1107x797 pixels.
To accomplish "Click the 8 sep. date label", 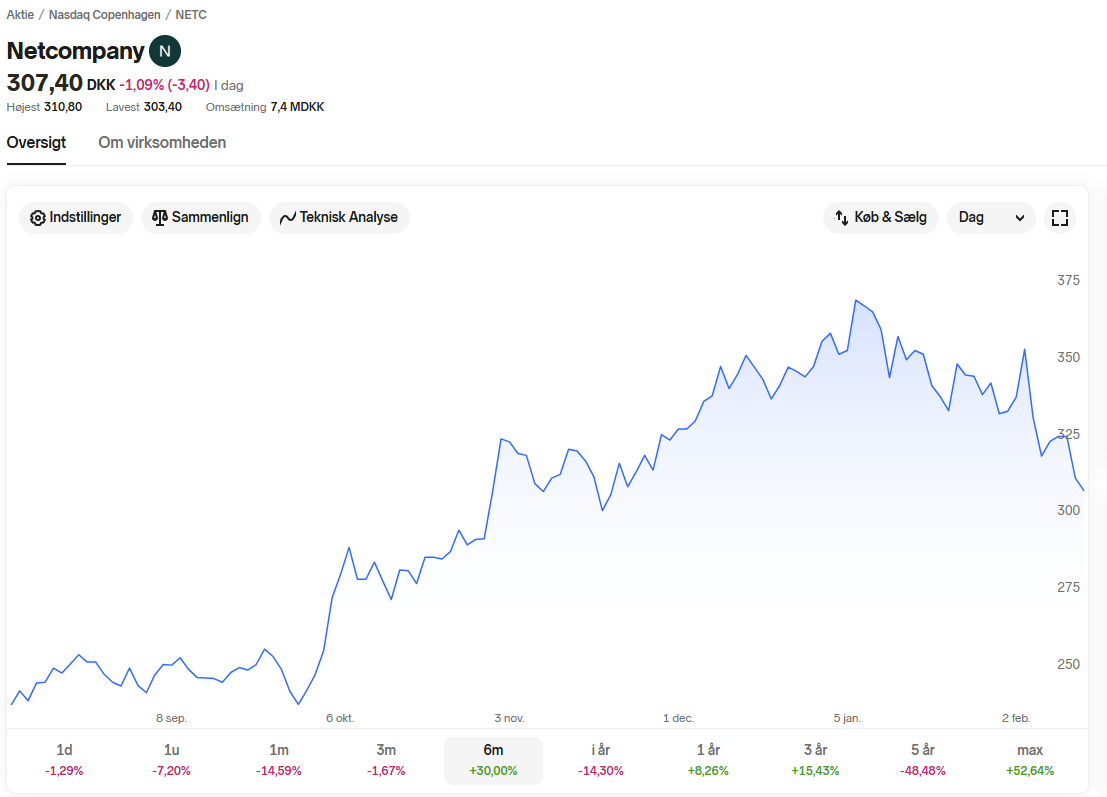I will click(172, 718).
